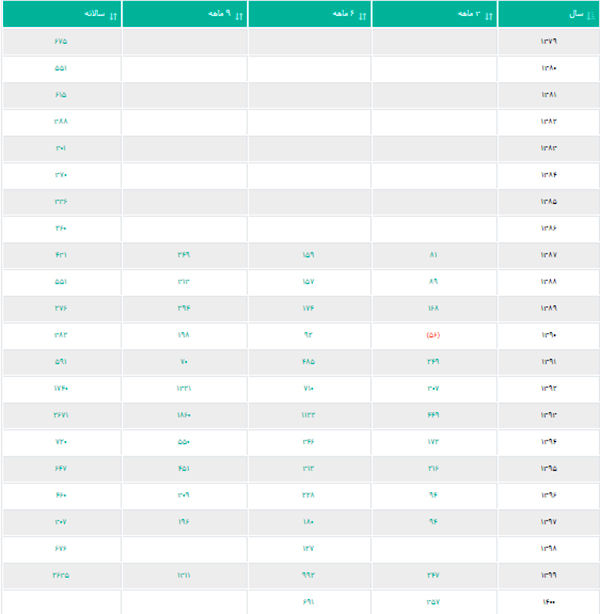
Task: Select year cell ۱۳۹۲
Action: coord(549,388)
